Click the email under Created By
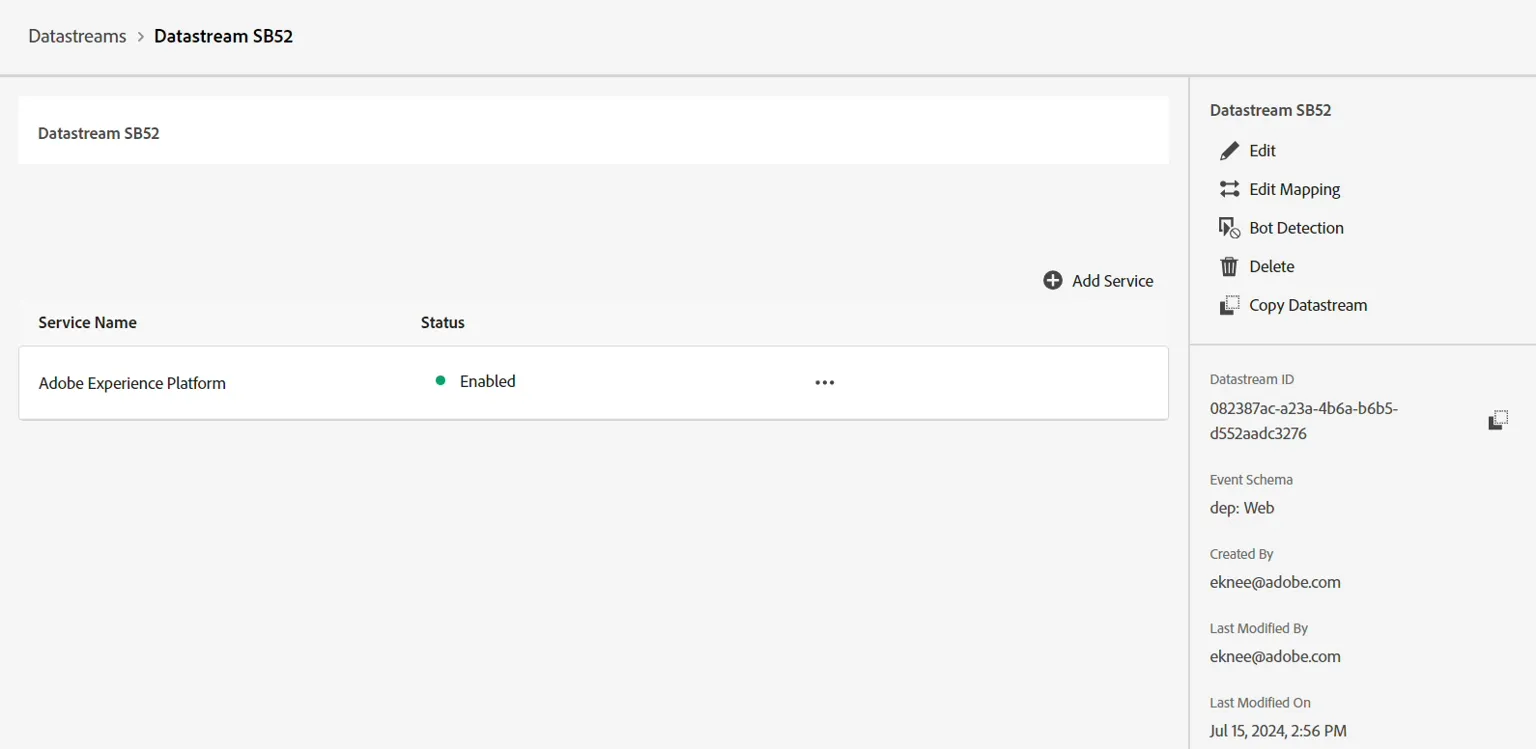The width and height of the screenshot is (1536, 749). (x=1275, y=582)
